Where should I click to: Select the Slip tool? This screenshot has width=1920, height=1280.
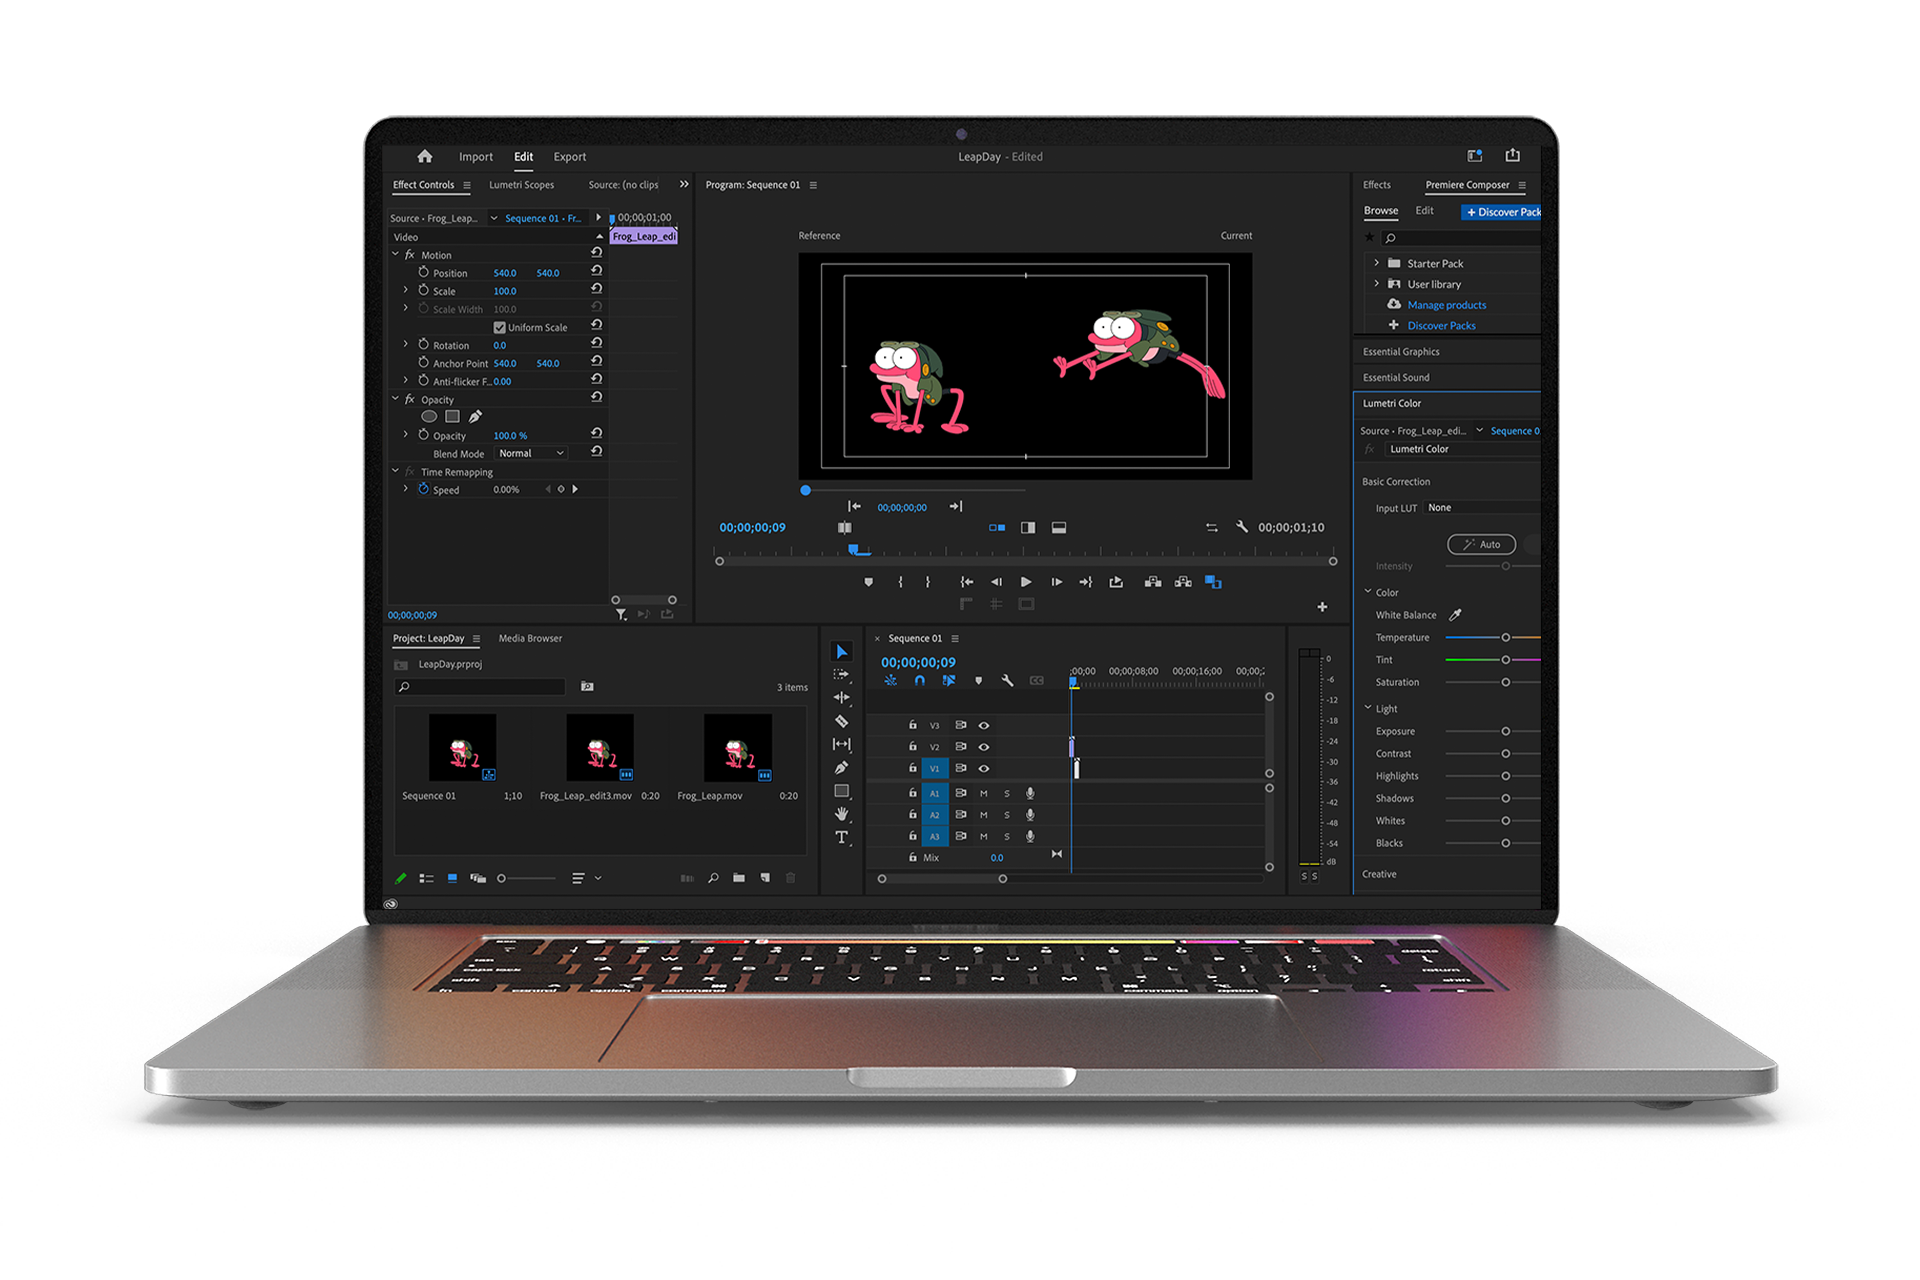(x=842, y=744)
